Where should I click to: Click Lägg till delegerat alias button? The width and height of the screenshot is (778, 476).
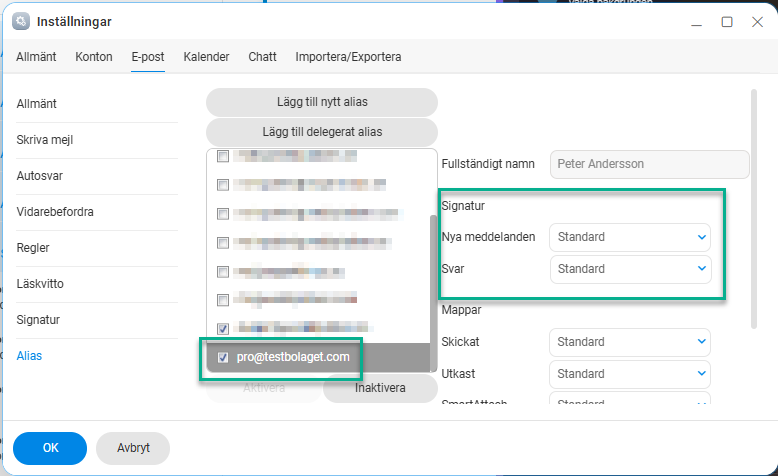(x=322, y=132)
